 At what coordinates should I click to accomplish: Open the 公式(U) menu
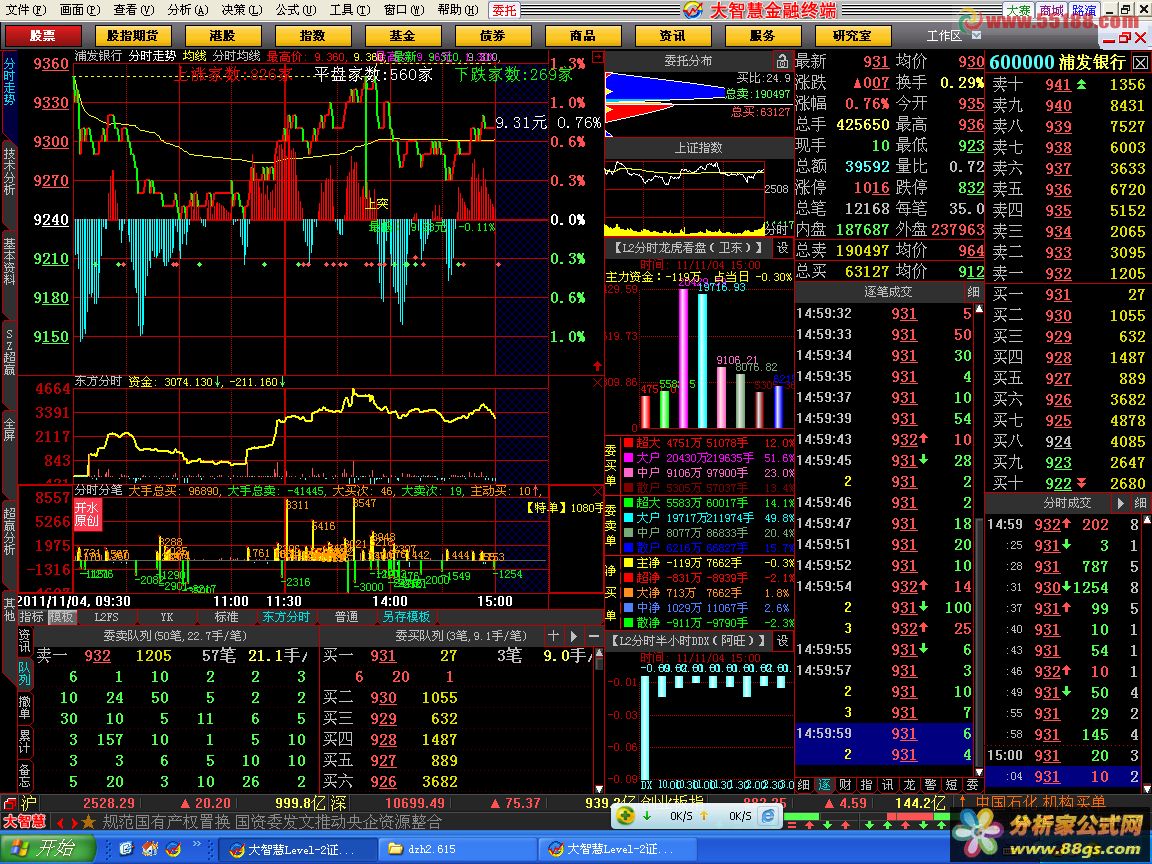(295, 10)
